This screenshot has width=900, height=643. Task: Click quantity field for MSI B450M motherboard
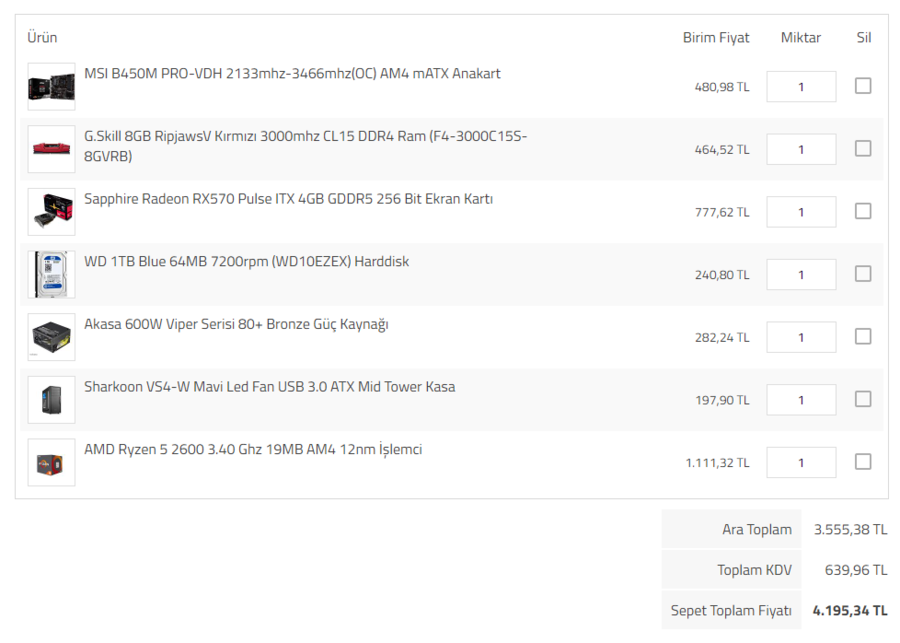801,87
